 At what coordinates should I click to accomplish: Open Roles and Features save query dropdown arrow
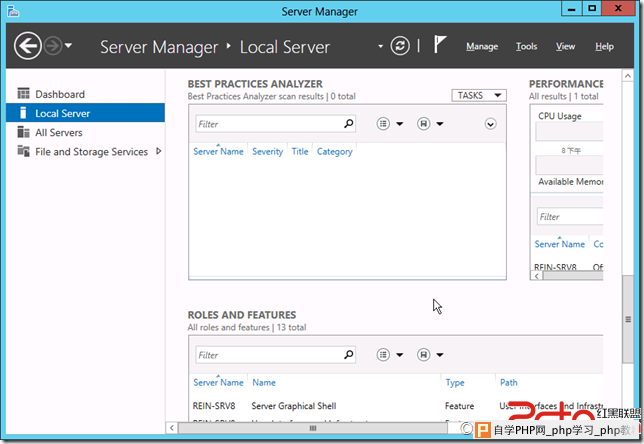(x=440, y=354)
